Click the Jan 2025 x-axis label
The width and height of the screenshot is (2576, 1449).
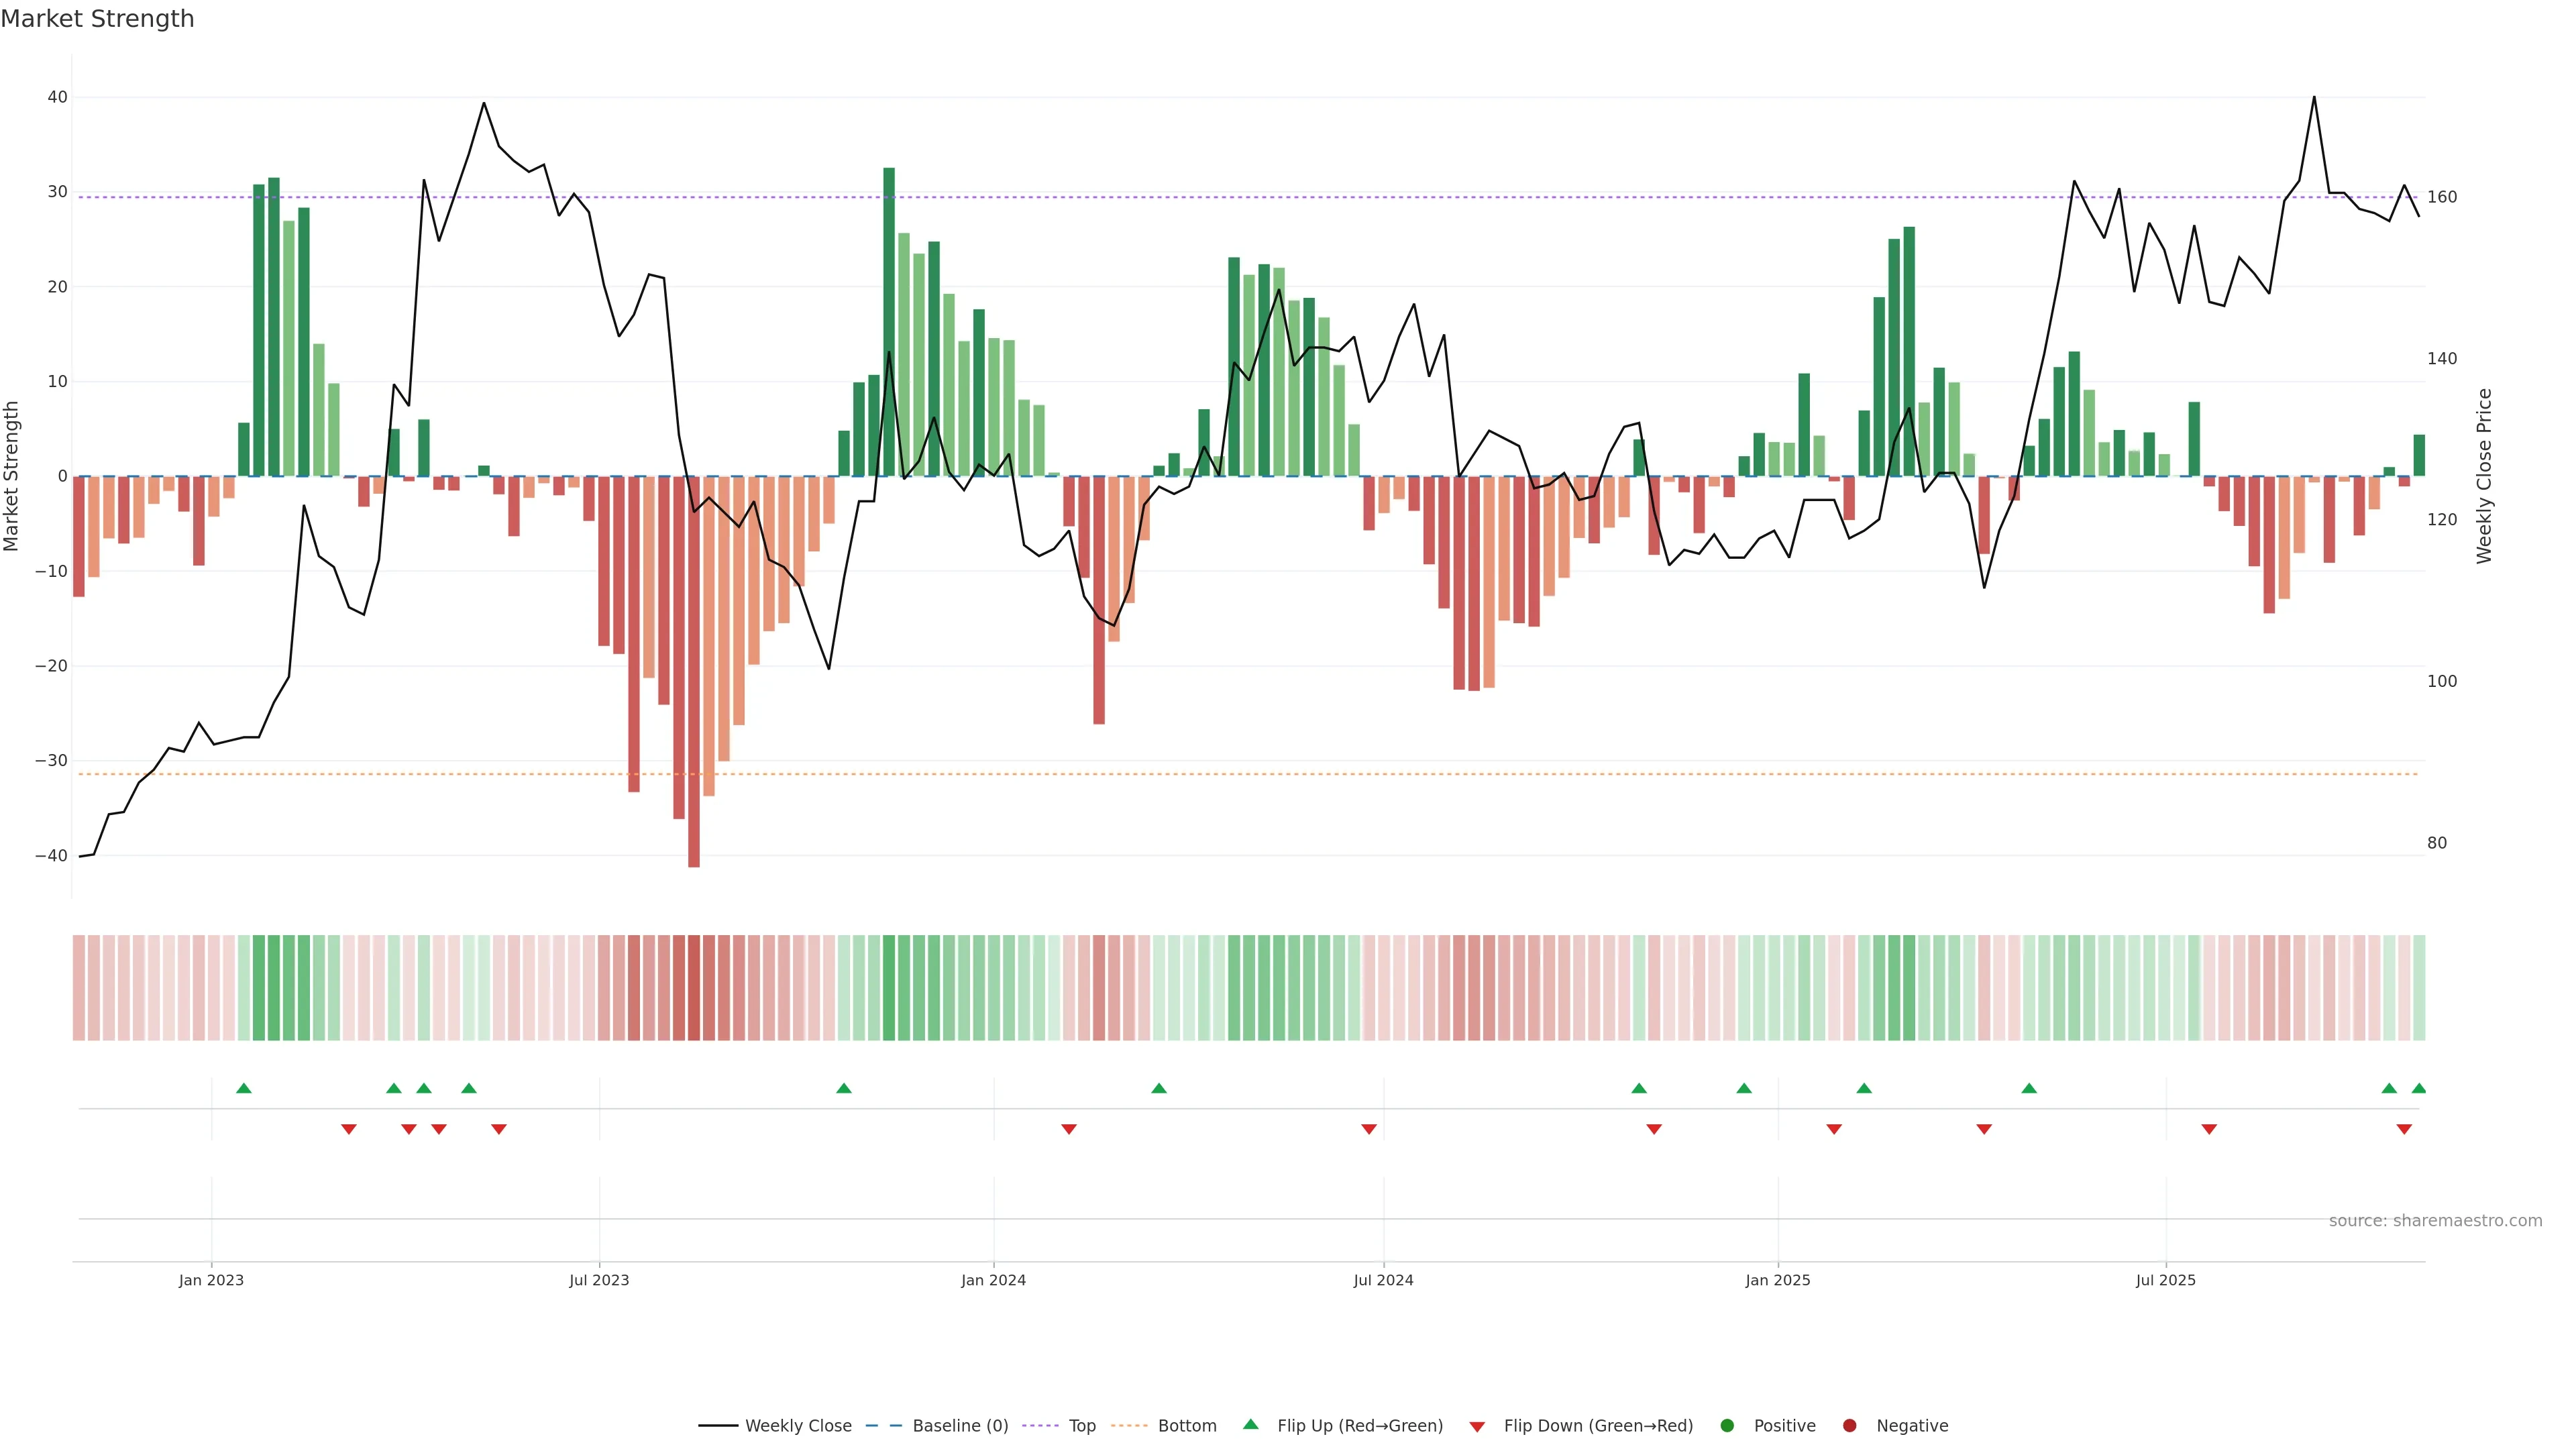coord(1777,1280)
